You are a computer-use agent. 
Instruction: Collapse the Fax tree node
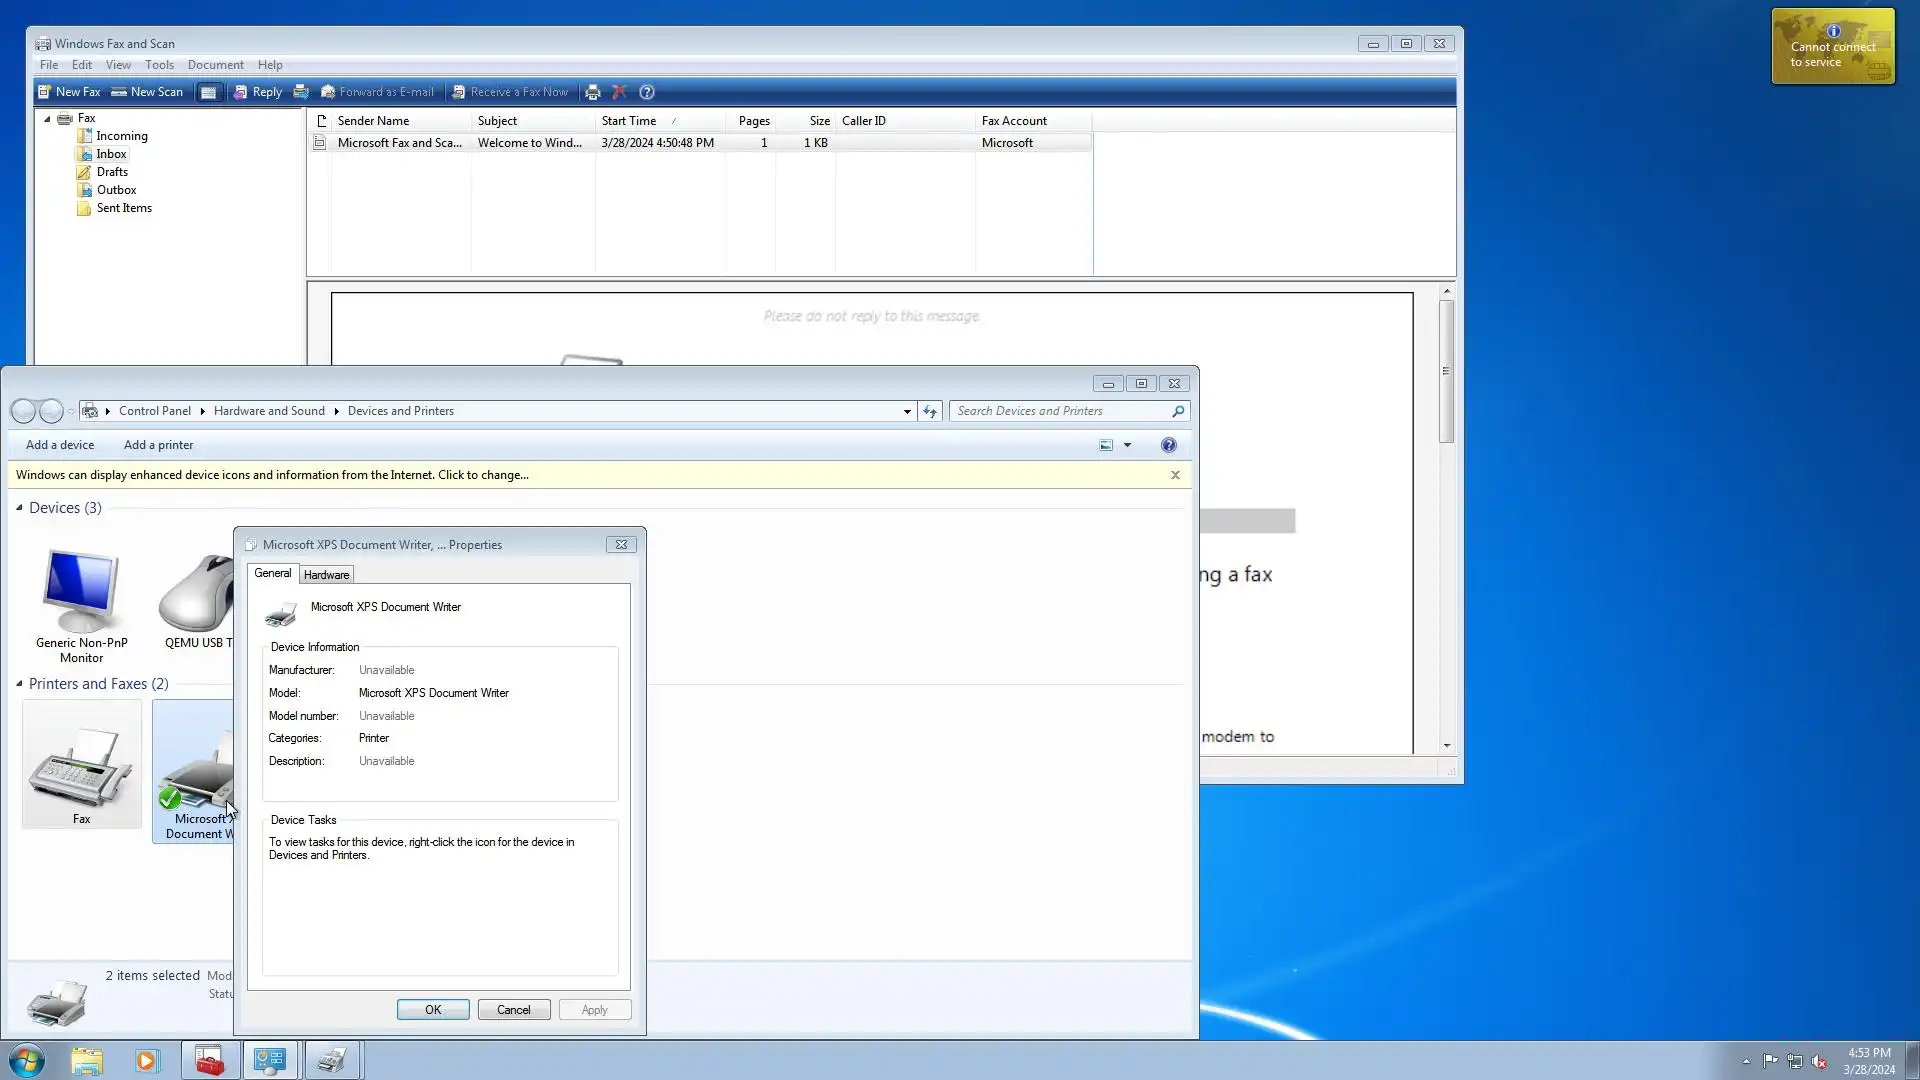coord(47,119)
